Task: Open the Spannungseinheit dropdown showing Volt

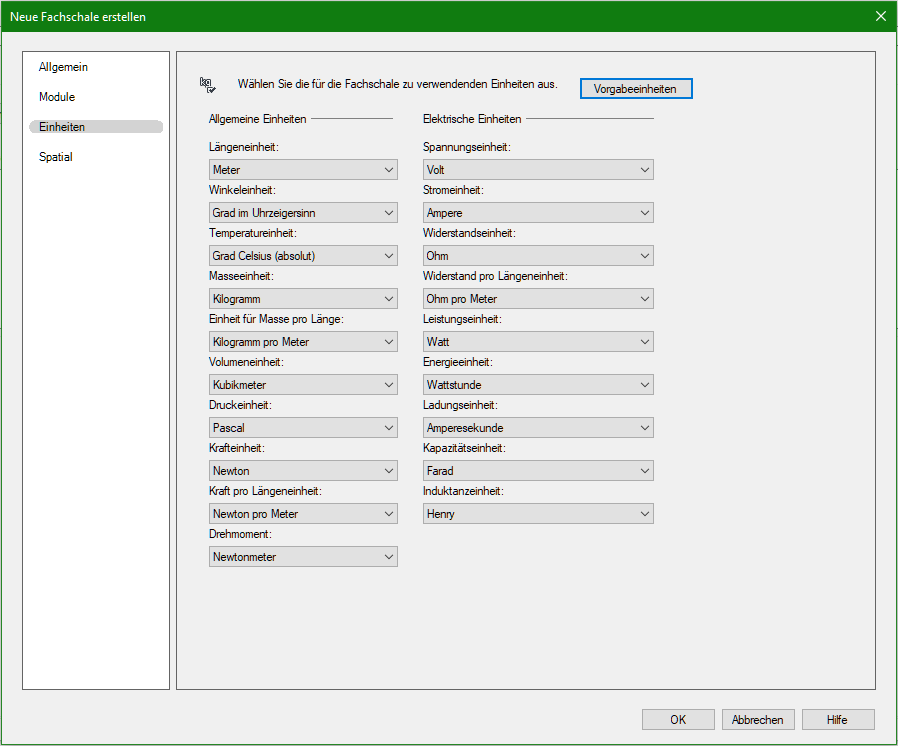Action: (538, 169)
